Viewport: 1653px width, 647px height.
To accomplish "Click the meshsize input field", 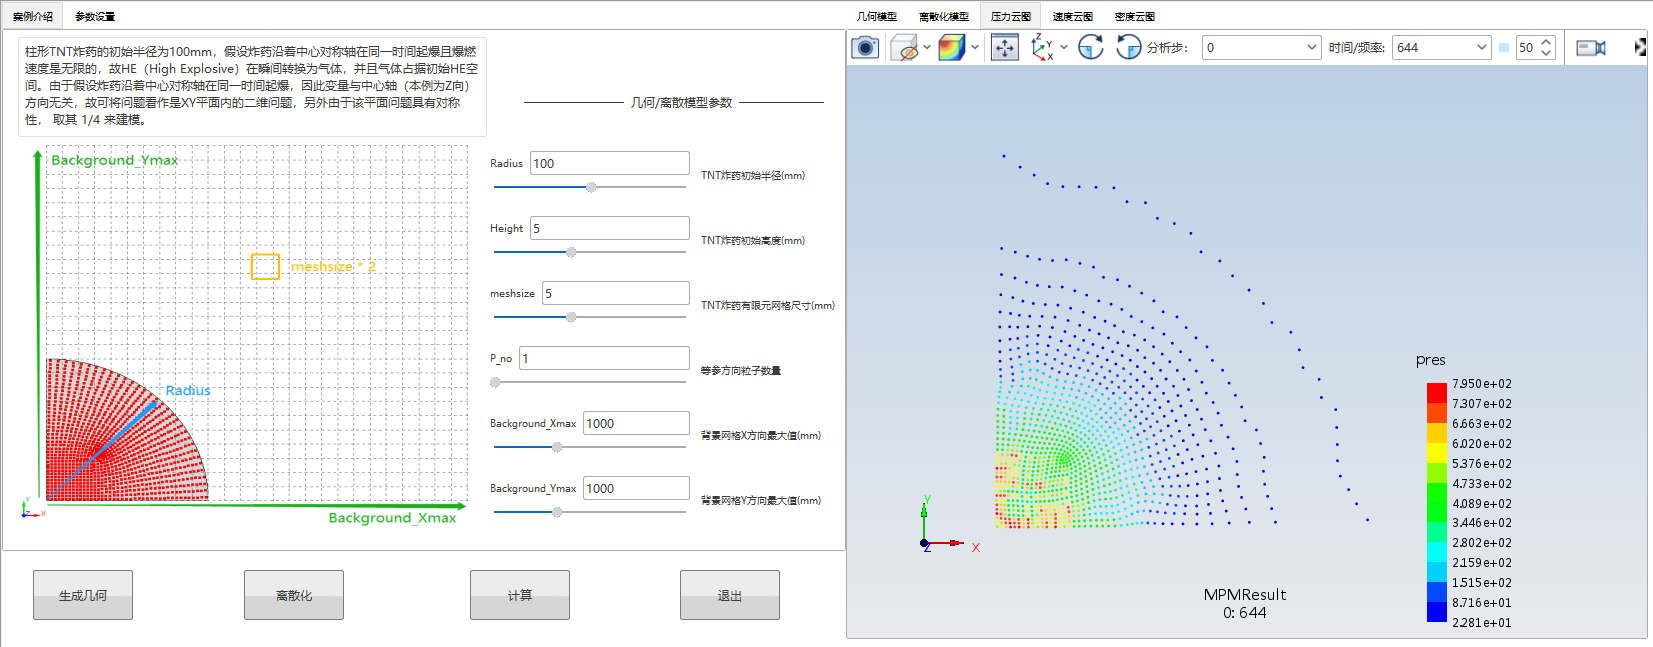I will click(616, 293).
